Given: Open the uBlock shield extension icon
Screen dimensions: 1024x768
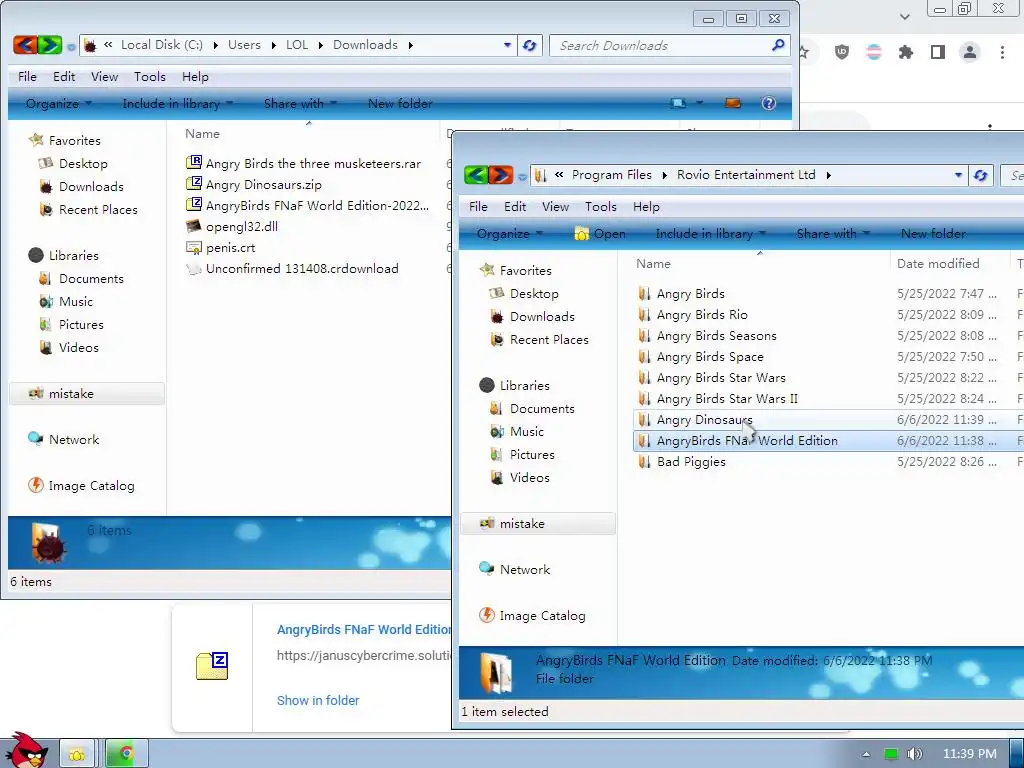Looking at the screenshot, I should pyautogui.click(x=842, y=52).
